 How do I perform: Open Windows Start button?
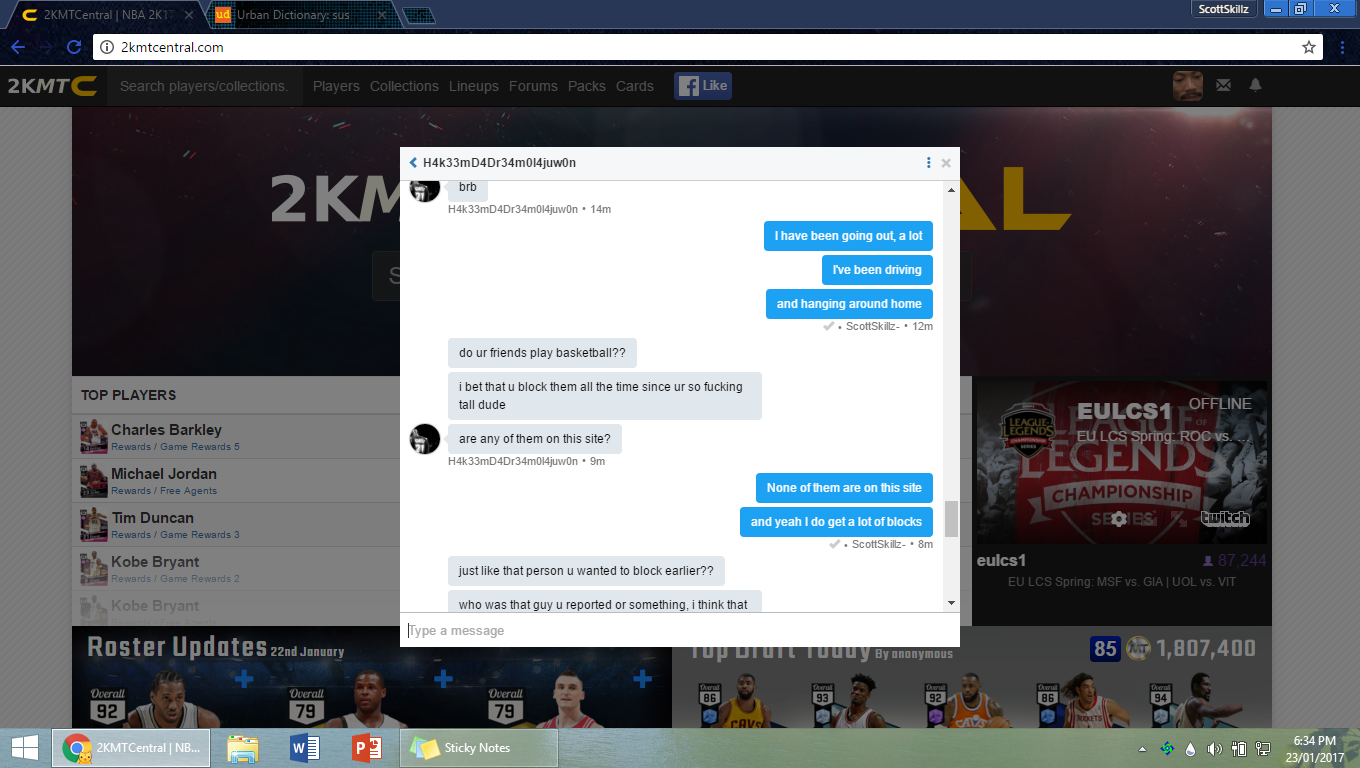(x=24, y=747)
